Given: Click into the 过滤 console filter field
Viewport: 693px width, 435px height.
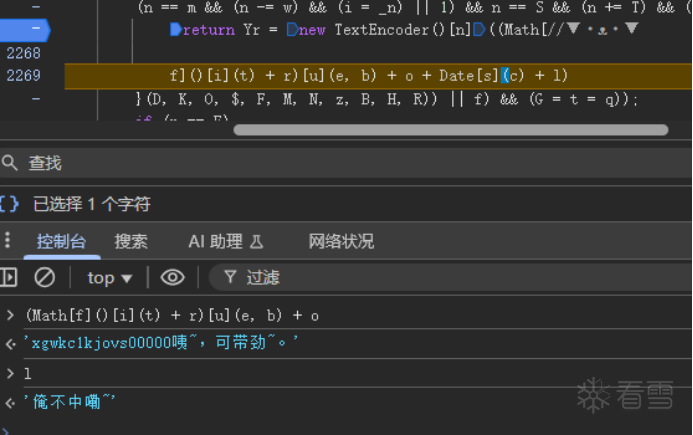Looking at the screenshot, I should (x=300, y=277).
